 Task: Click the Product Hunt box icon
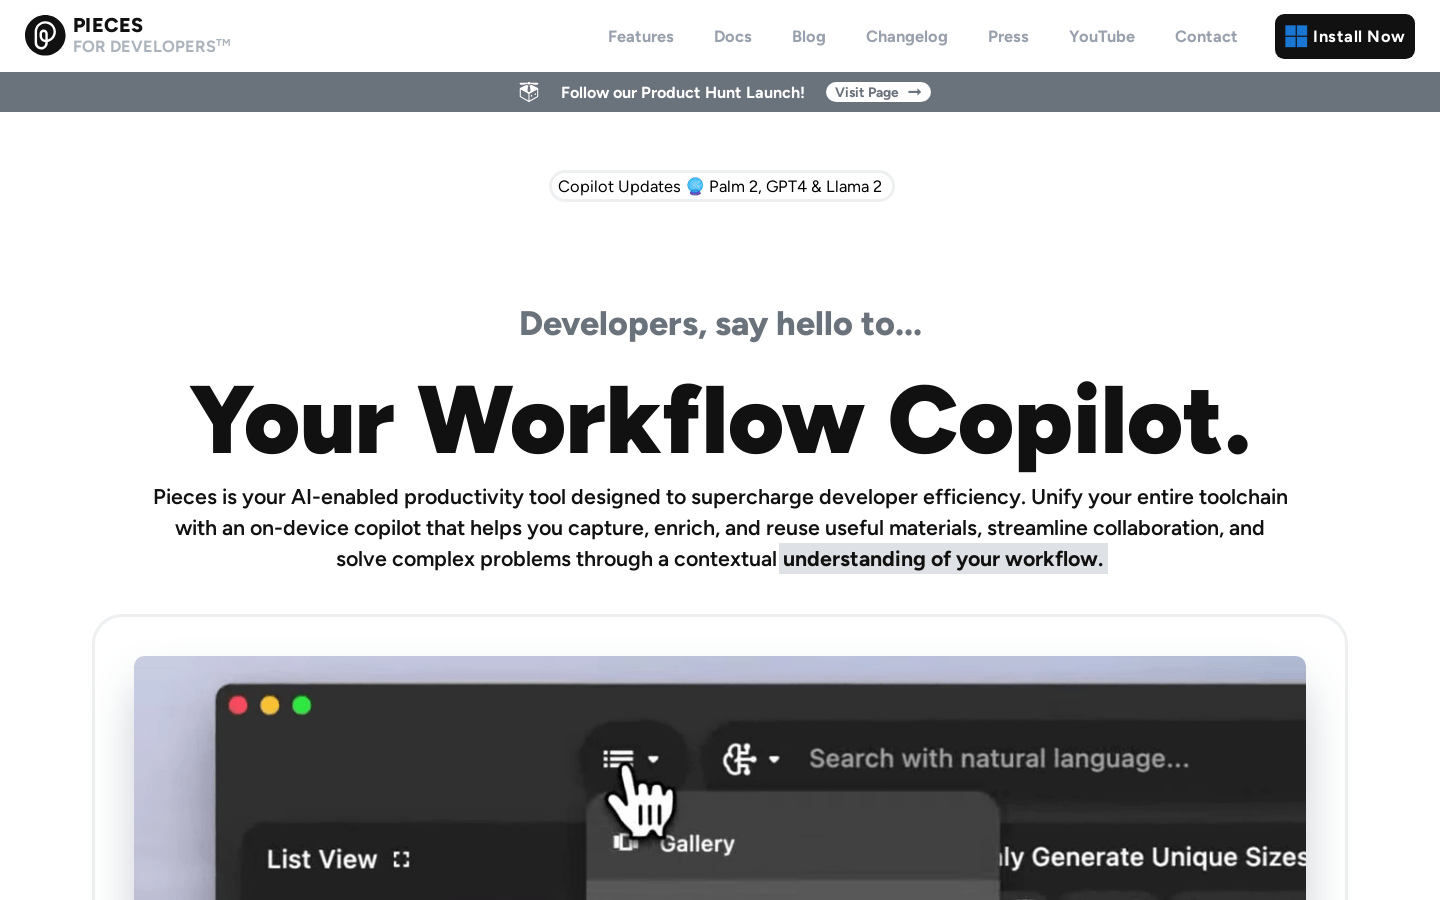(x=529, y=92)
